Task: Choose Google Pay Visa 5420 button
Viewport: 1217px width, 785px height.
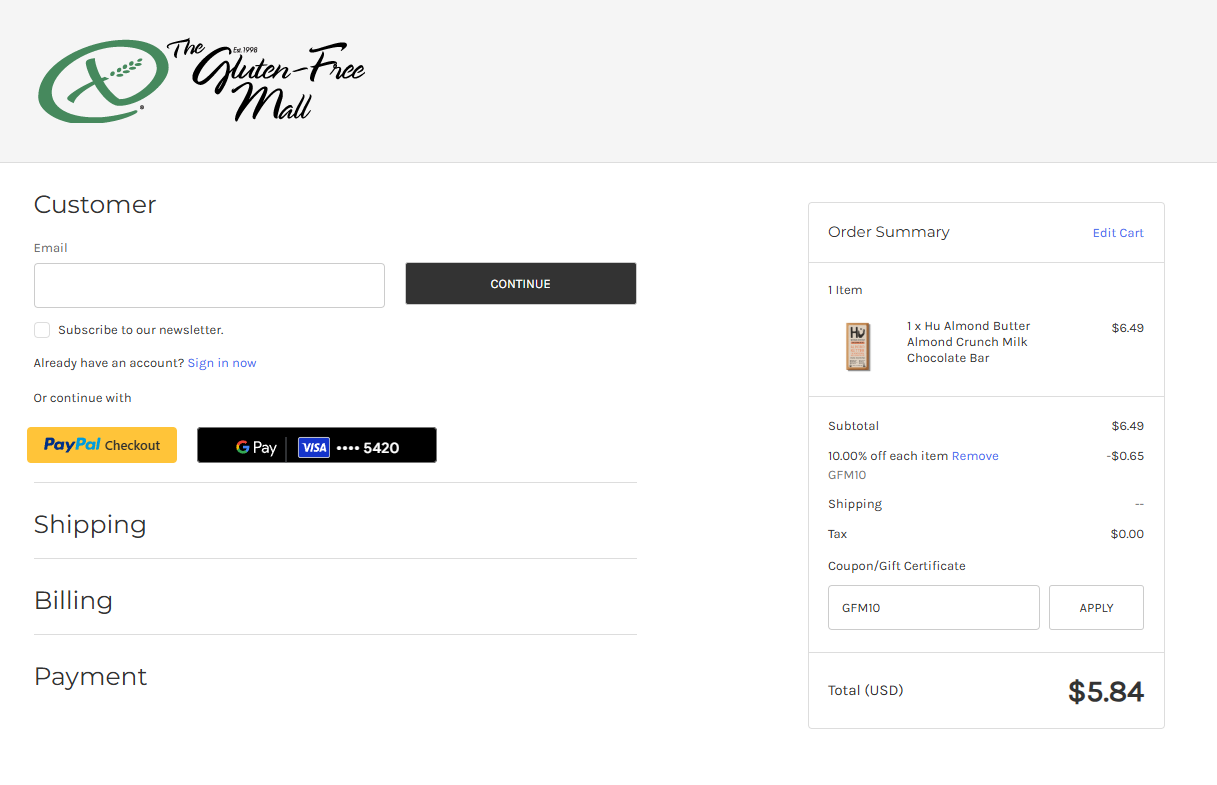Action: tap(317, 445)
